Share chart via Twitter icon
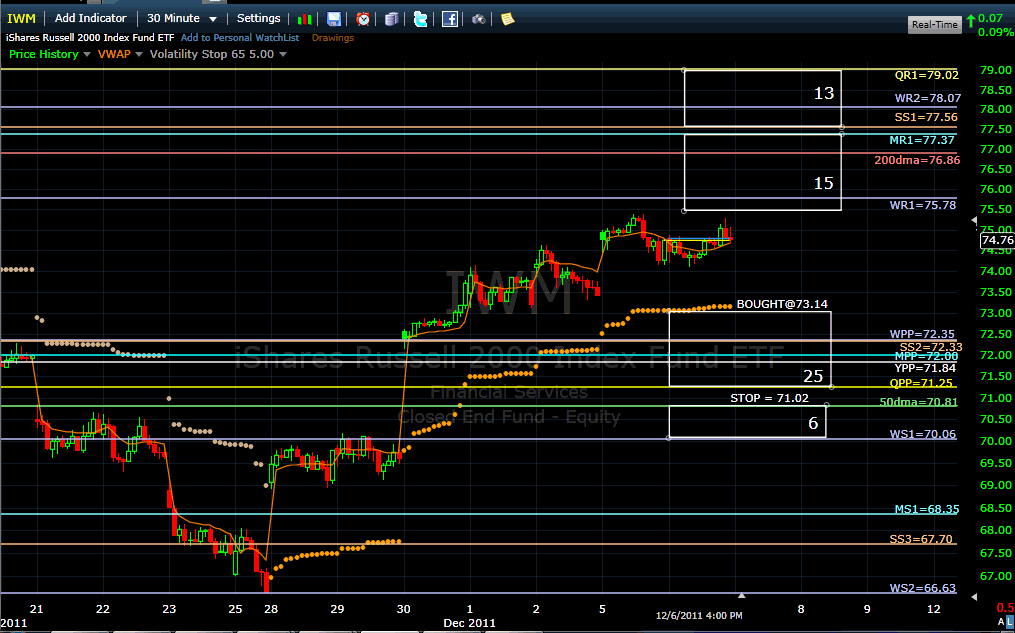 (421, 19)
